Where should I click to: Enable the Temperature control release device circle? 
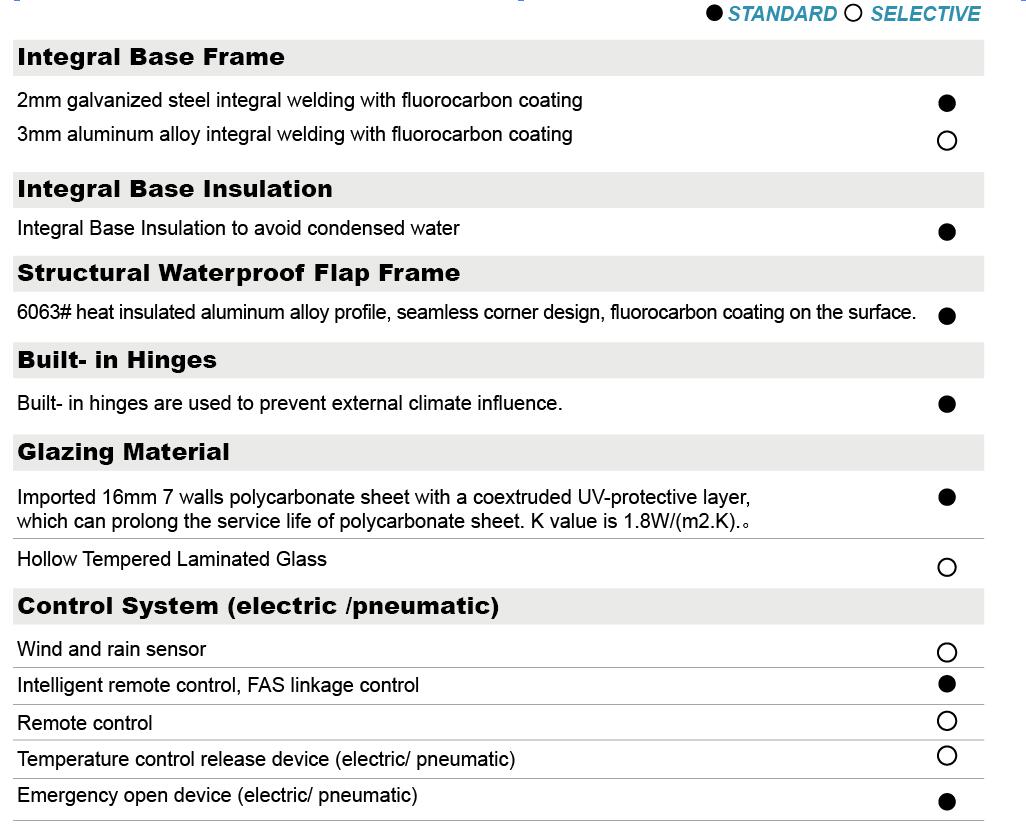coord(947,755)
